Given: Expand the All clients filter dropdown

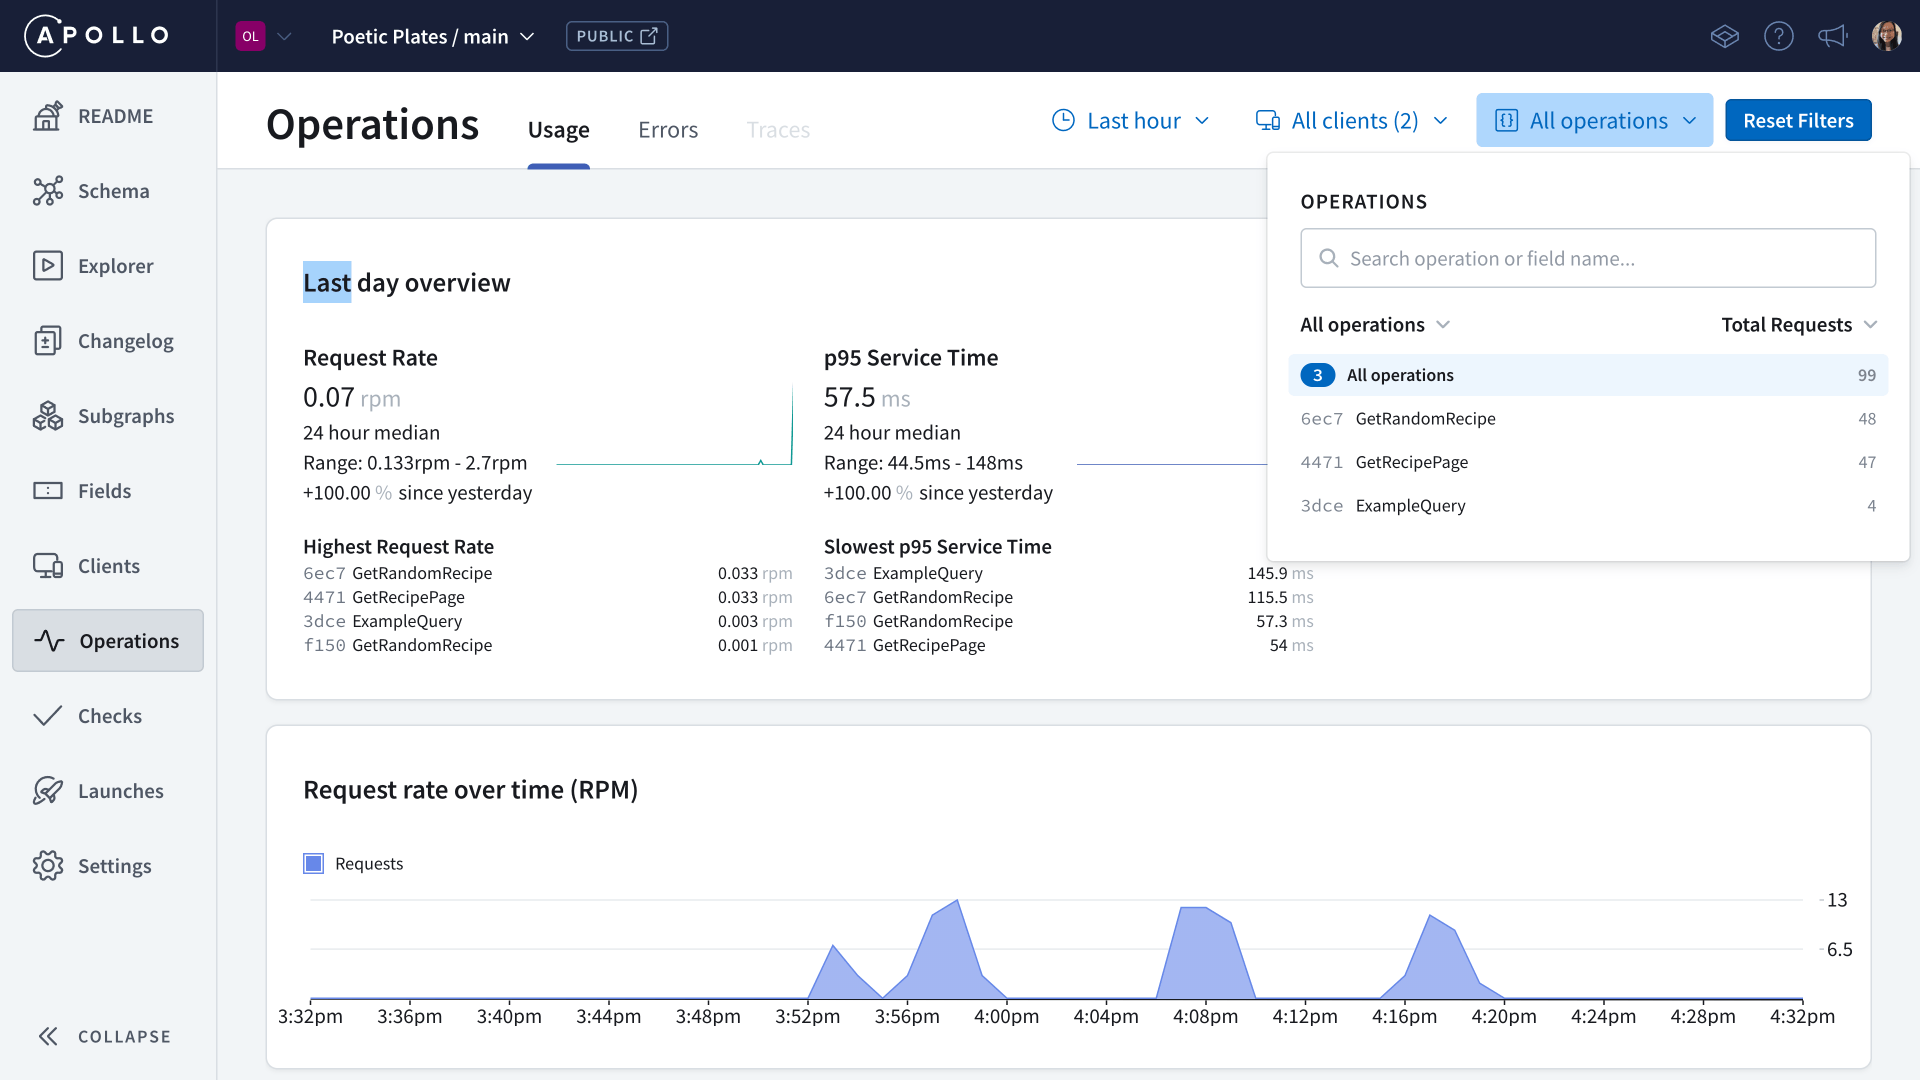Looking at the screenshot, I should (x=1351, y=120).
